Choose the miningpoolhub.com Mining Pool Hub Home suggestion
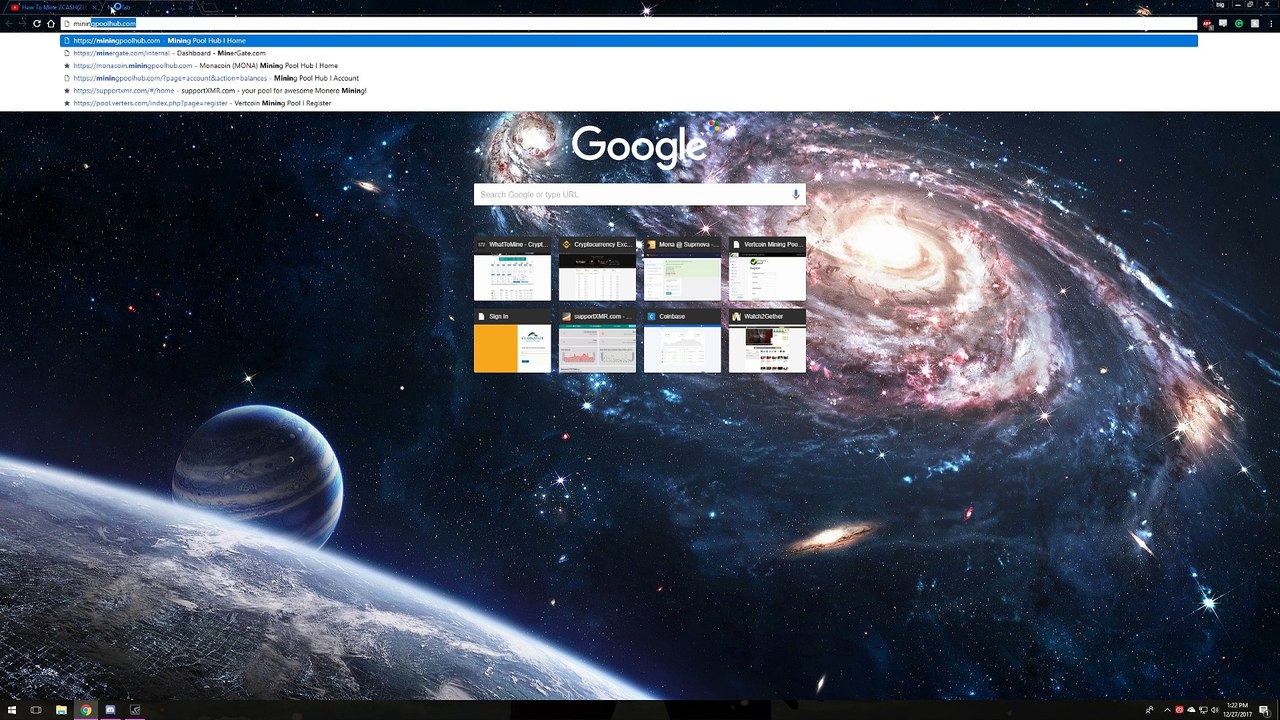This screenshot has height=720, width=1280. point(628,41)
